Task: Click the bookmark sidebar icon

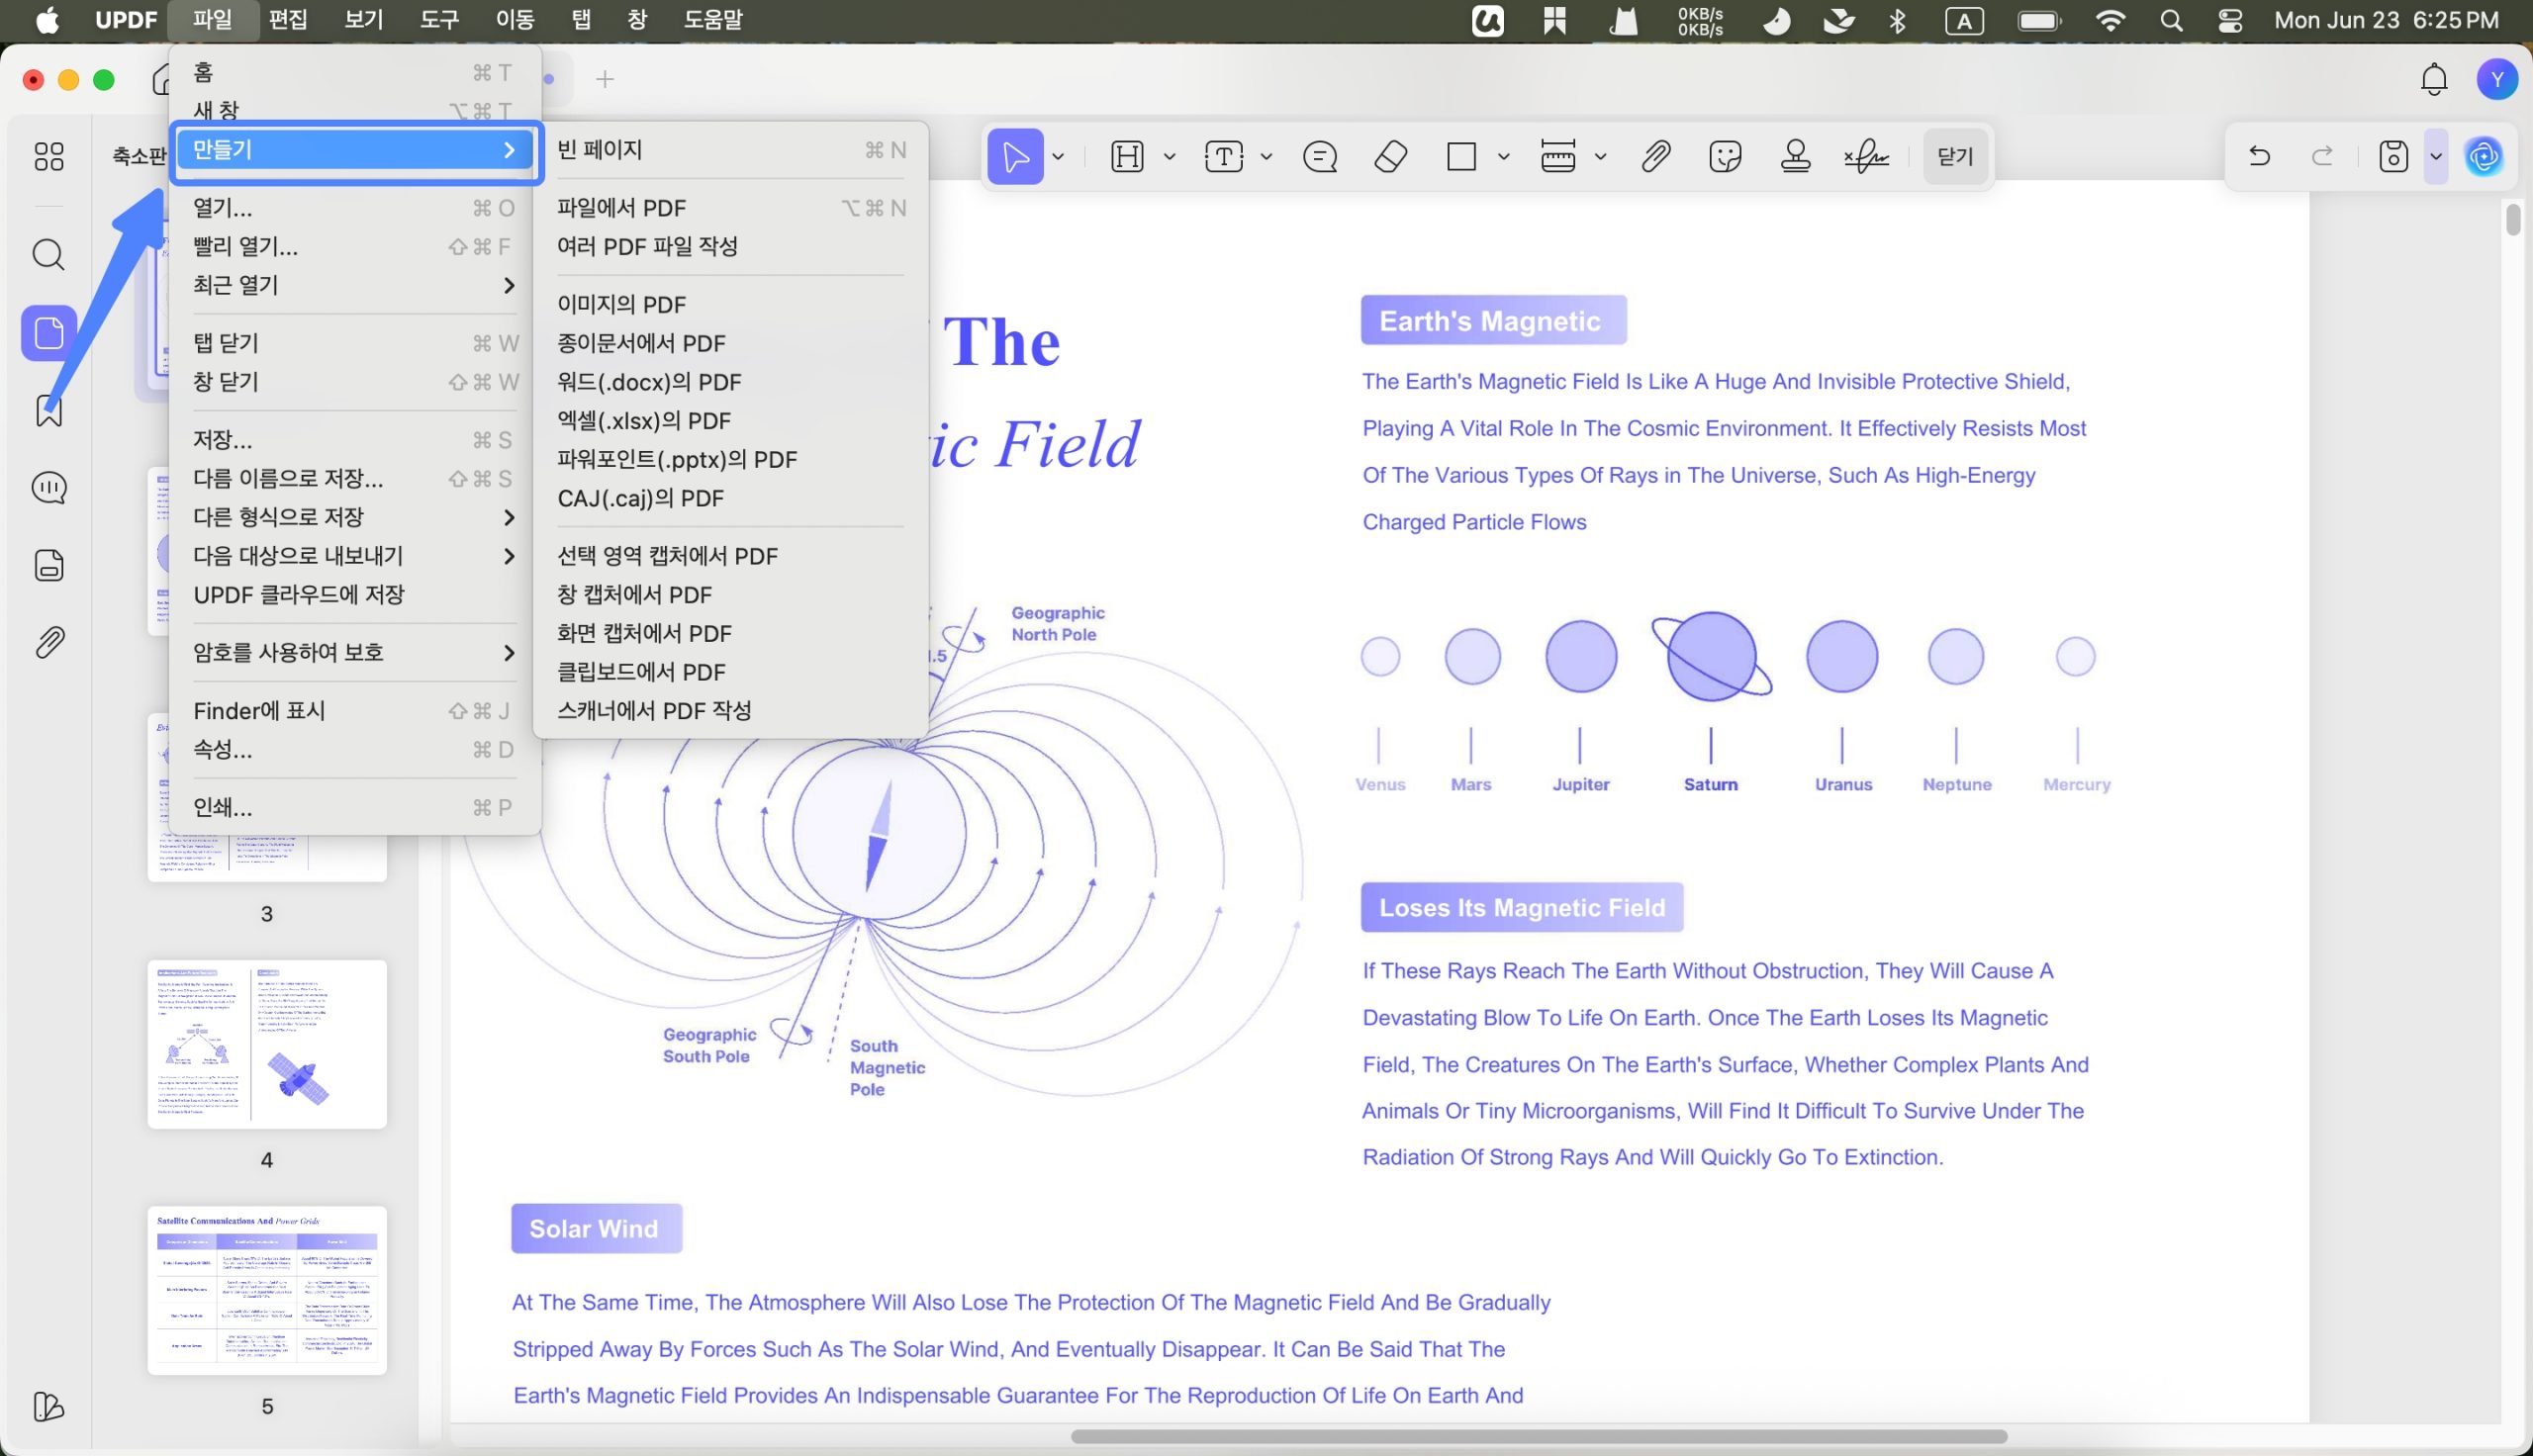Action: [x=48, y=410]
